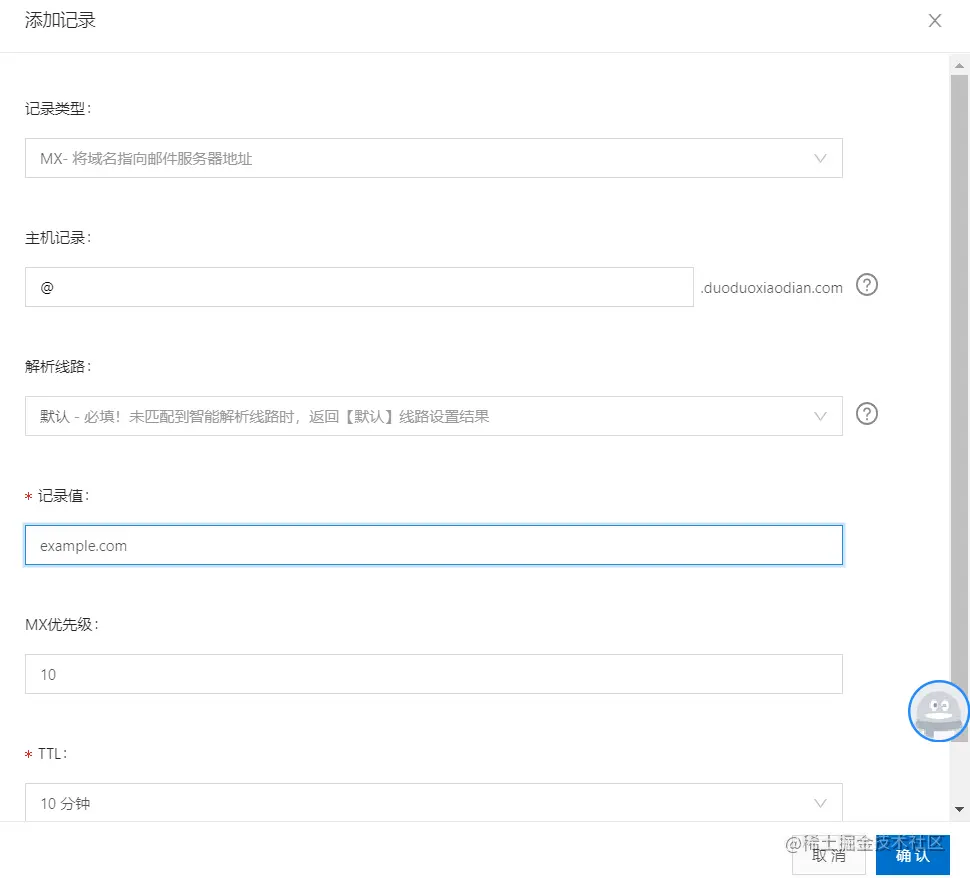
Task: Open the 记录类型 MX dropdown
Action: click(x=434, y=158)
